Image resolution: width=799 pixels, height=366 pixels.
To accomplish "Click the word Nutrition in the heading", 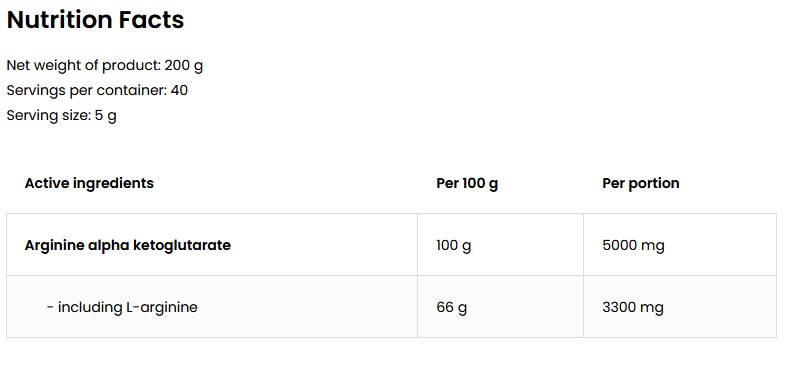I will point(60,20).
